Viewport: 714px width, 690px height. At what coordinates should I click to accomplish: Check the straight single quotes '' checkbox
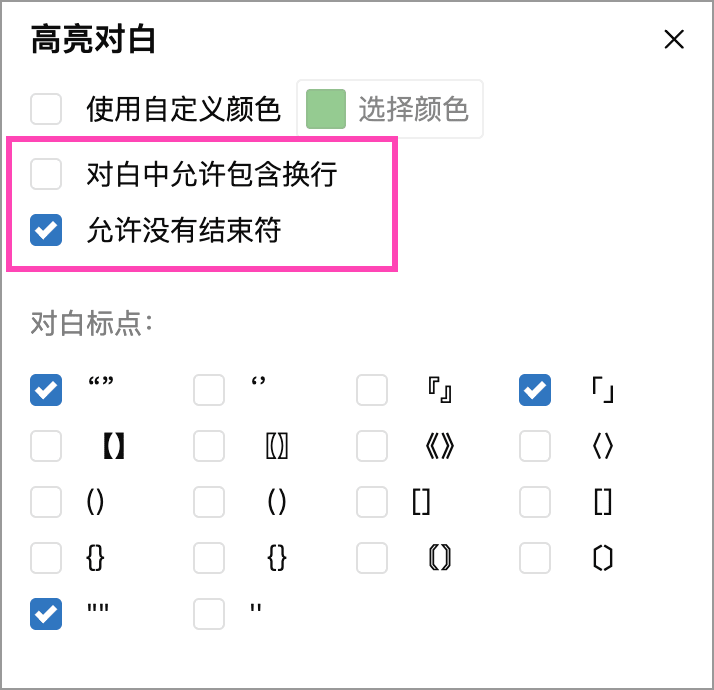pos(209,614)
